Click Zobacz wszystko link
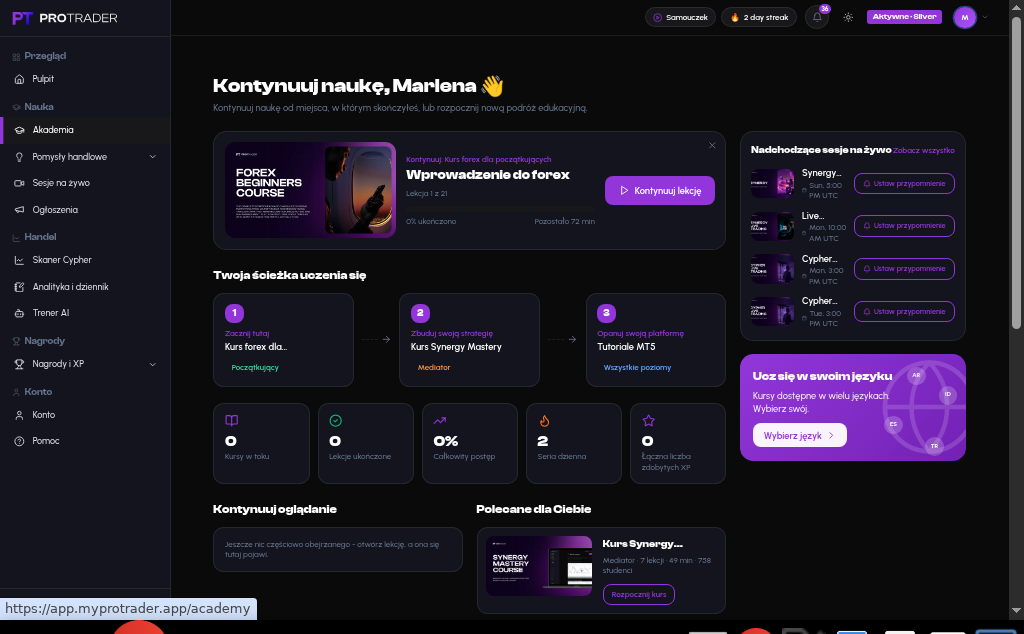 pos(923,151)
